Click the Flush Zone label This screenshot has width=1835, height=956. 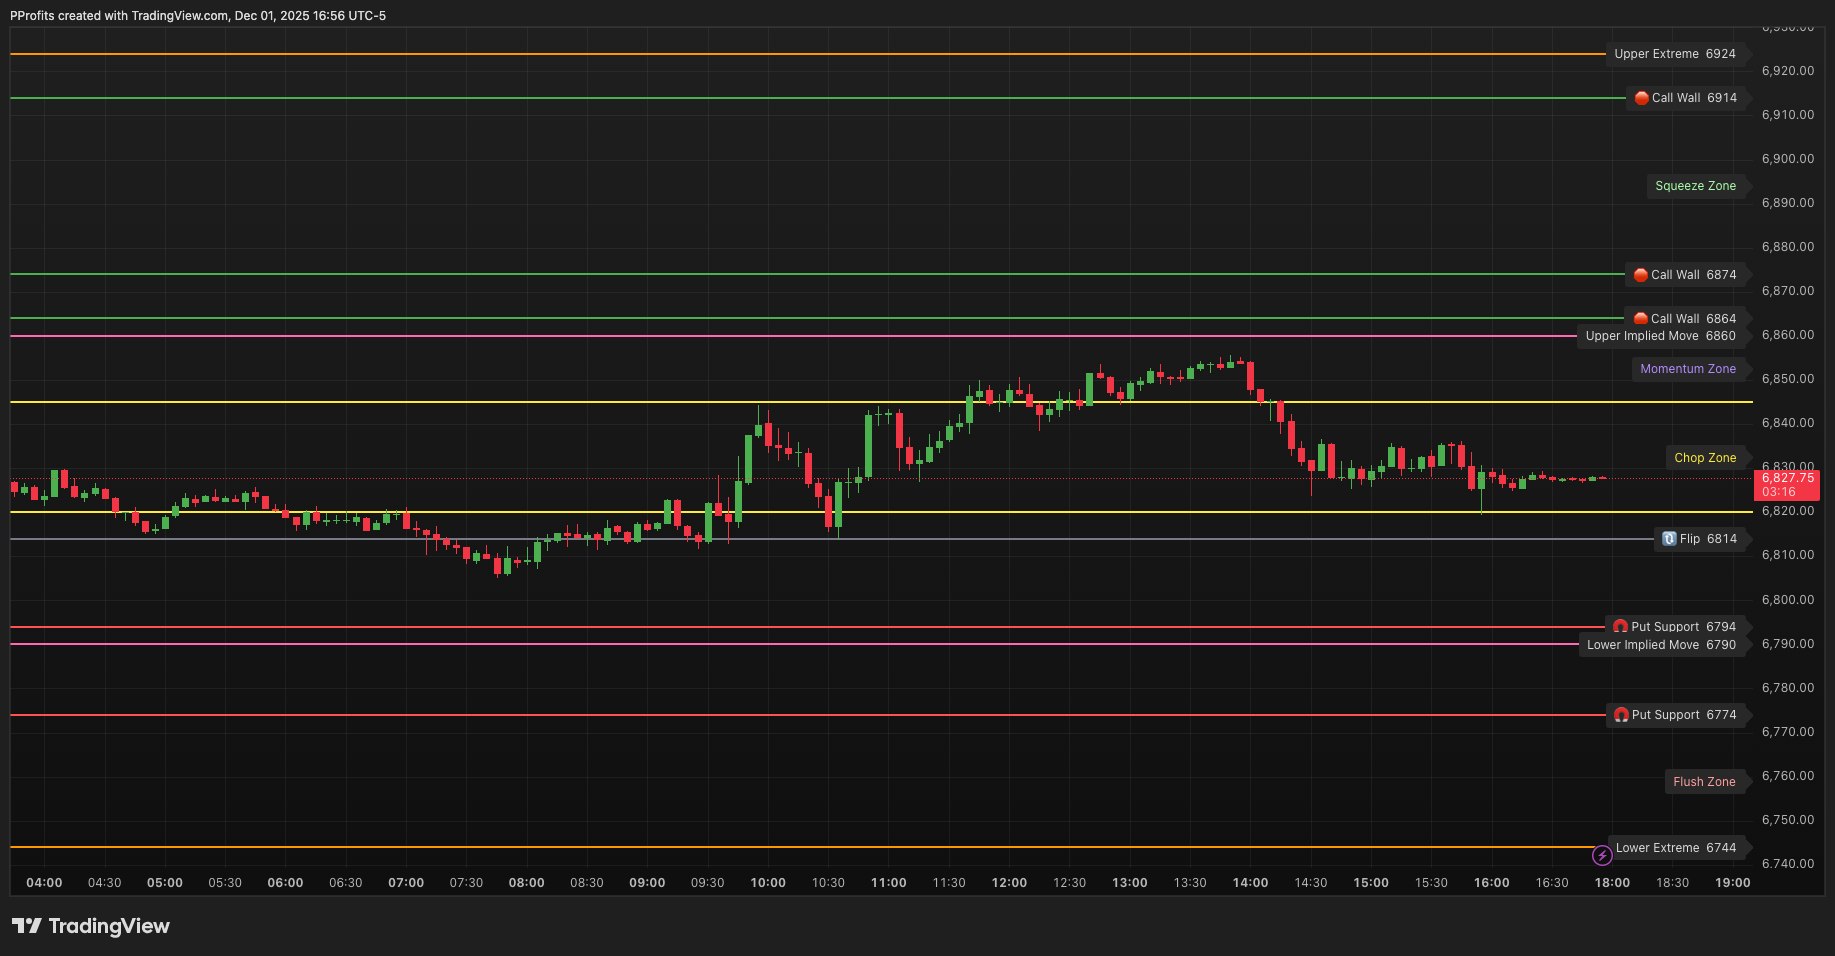[1705, 781]
